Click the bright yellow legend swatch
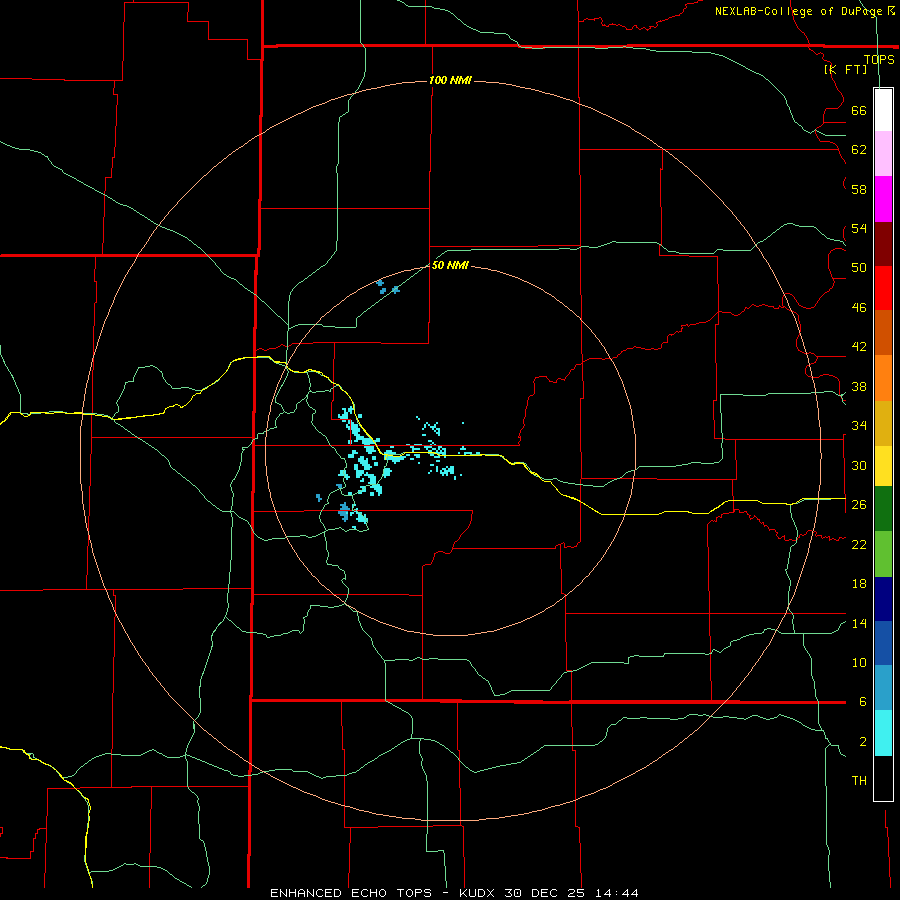 pos(883,466)
